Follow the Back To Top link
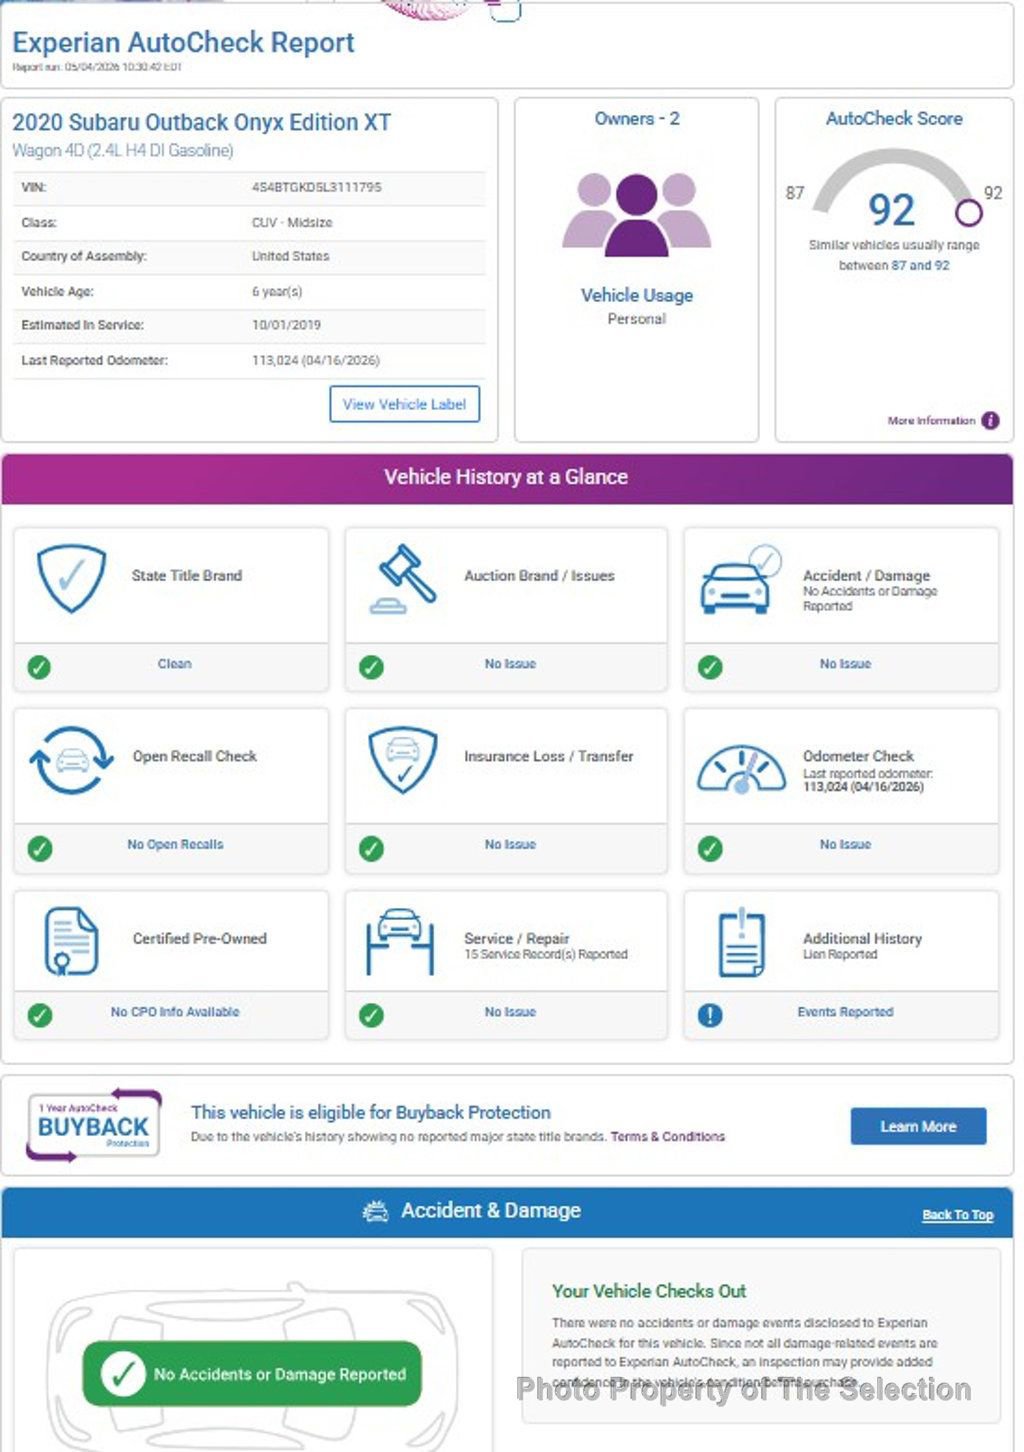The height and width of the screenshot is (1452, 1024). 958,1215
